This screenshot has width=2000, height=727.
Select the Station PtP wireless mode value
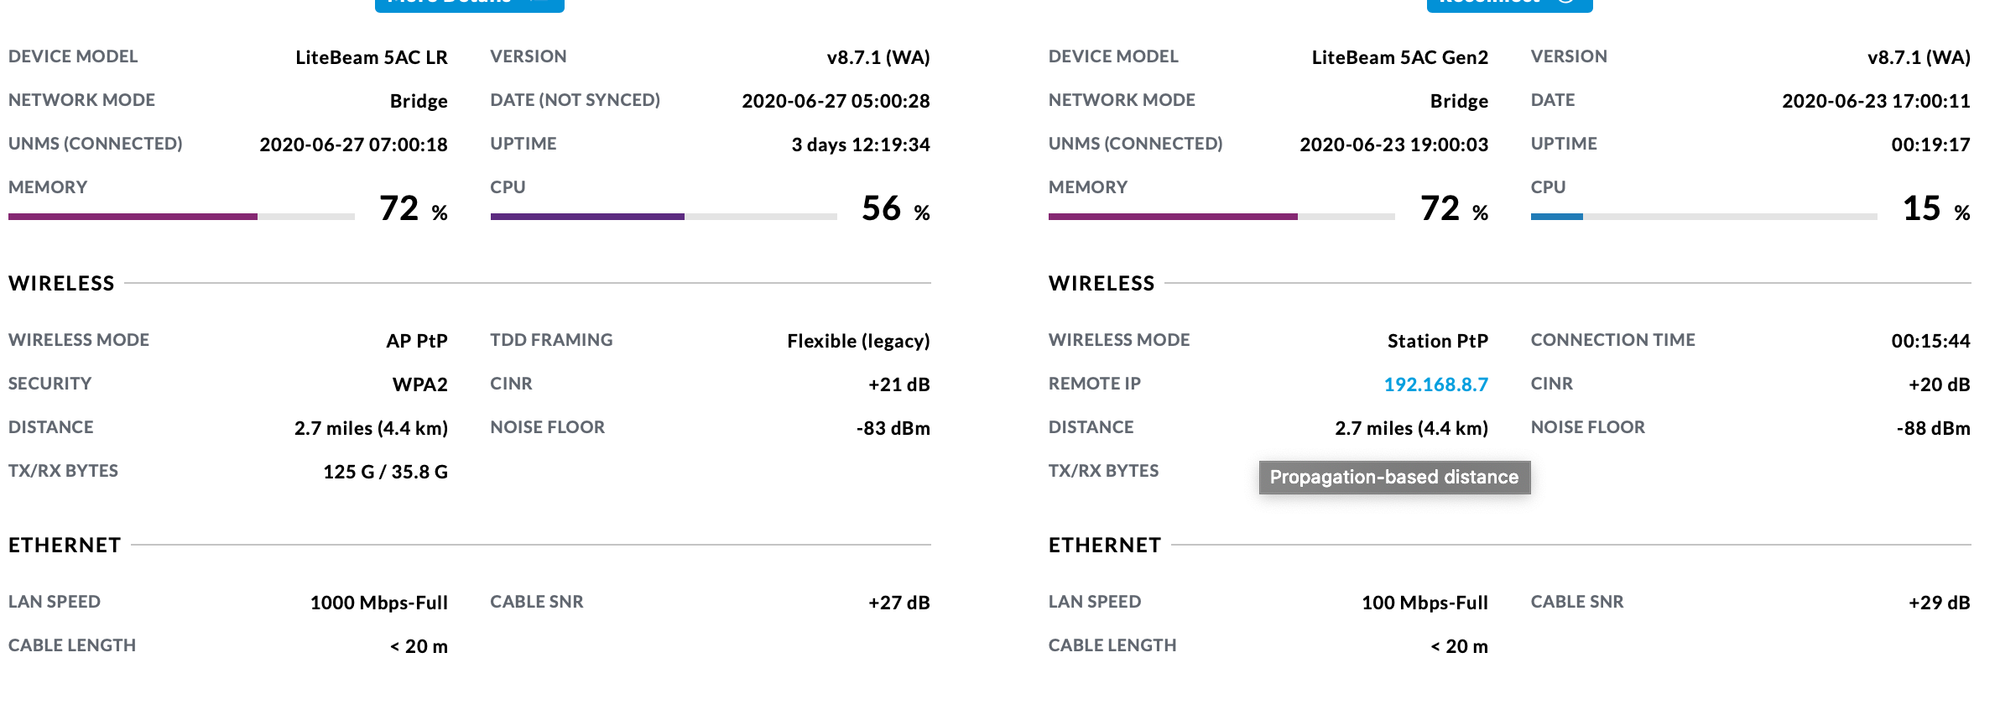(x=1438, y=340)
